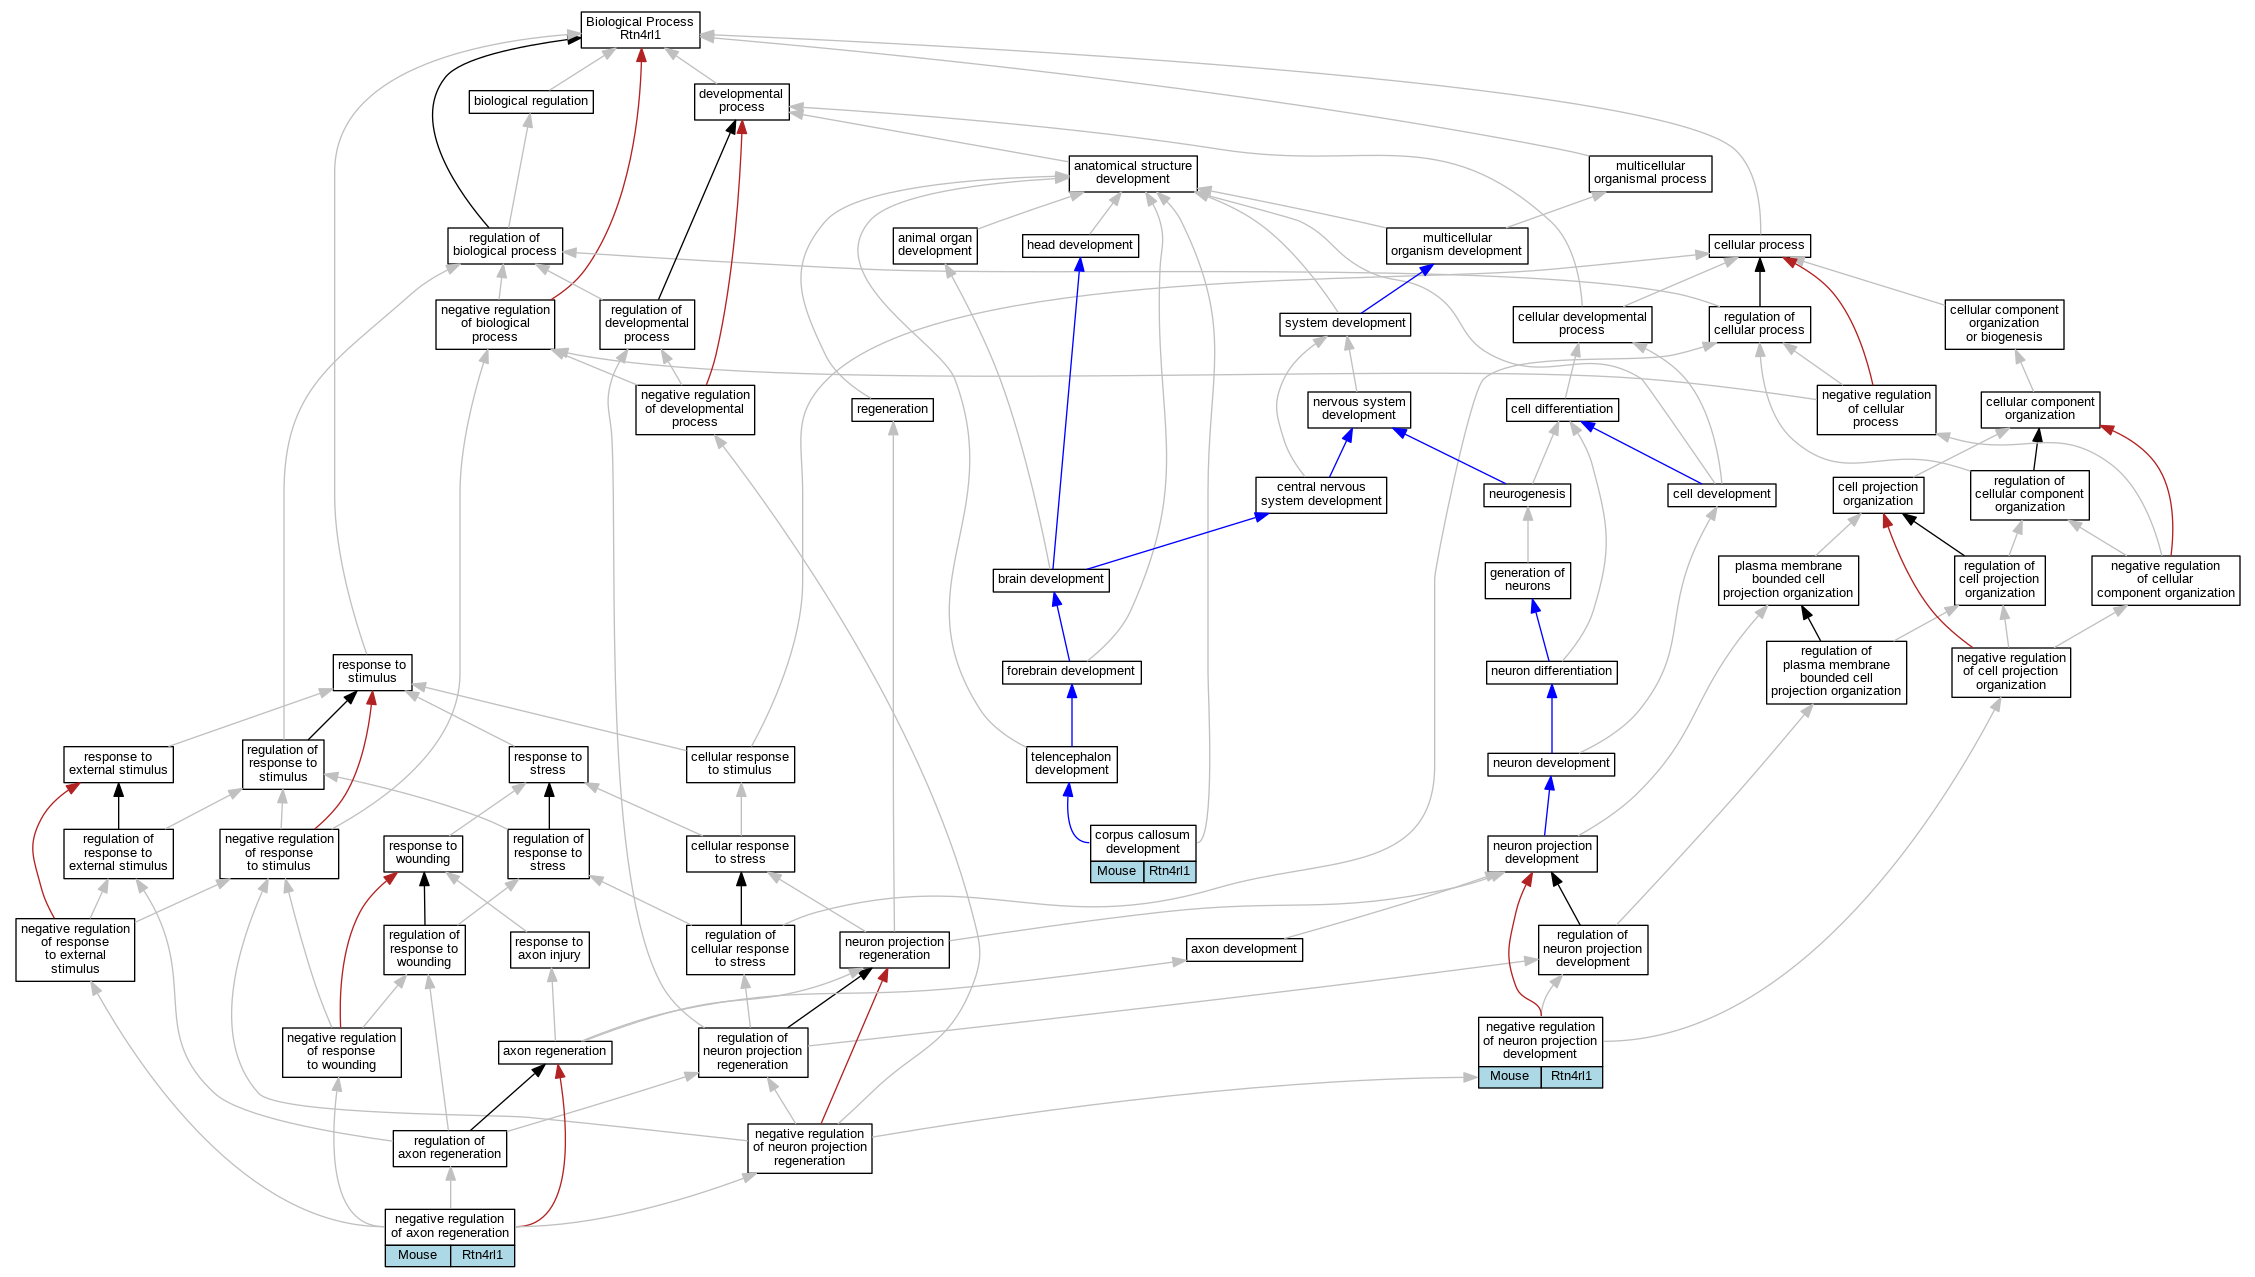Viewport: 2255px width, 1277px height.
Task: Select the 'regulation of biological process' node
Action: coord(504,245)
